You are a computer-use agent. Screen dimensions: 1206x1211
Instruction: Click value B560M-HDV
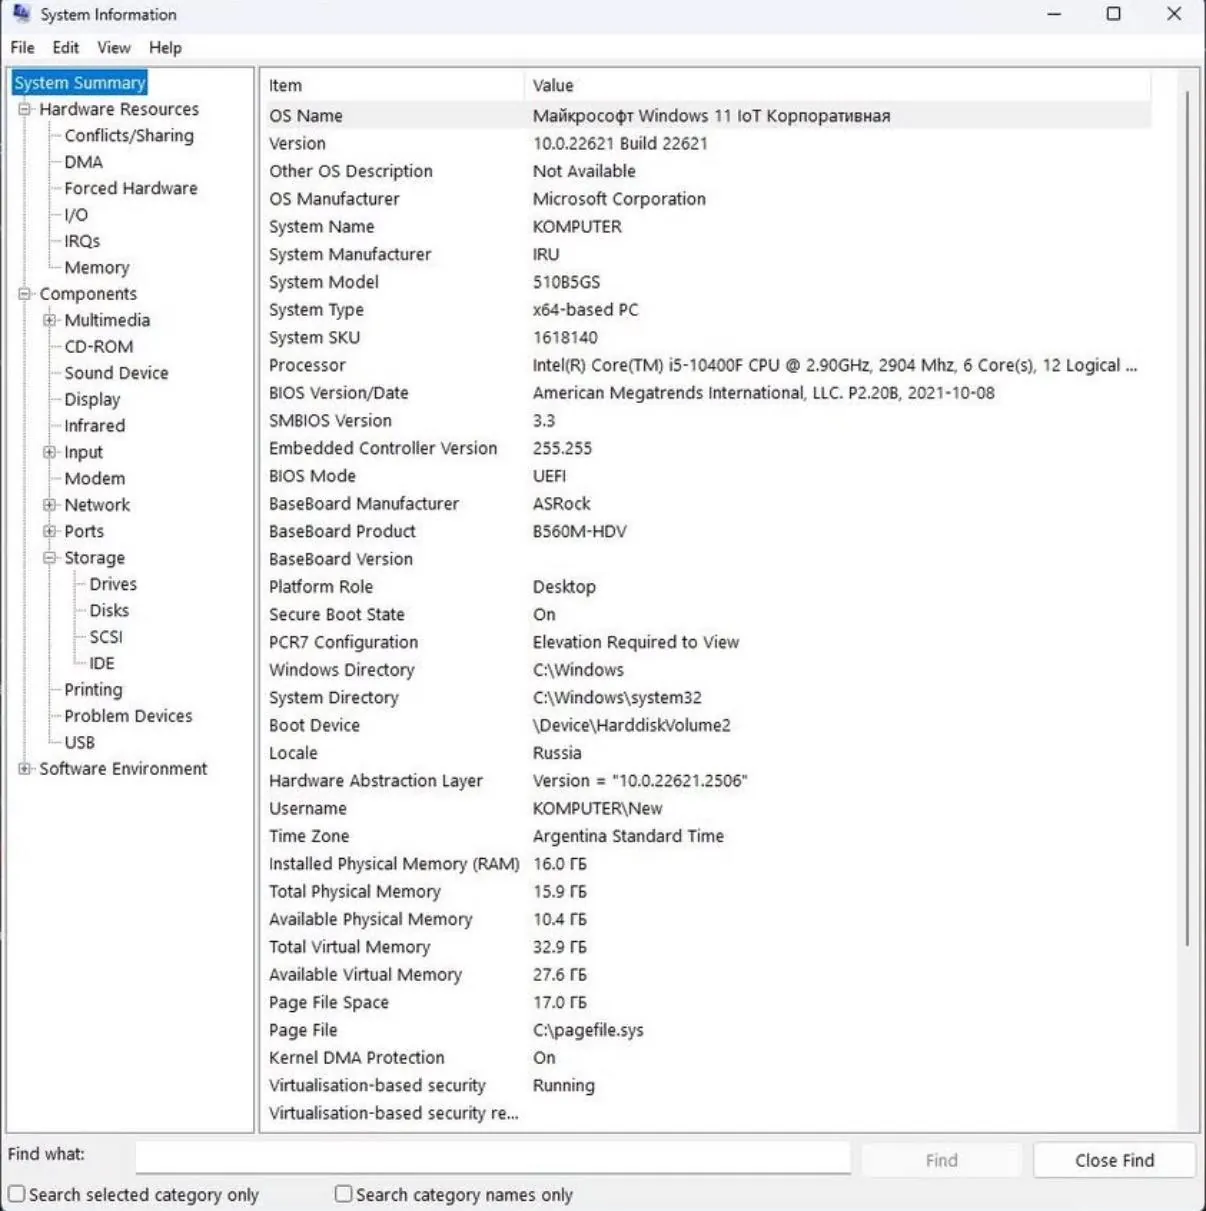[580, 532]
